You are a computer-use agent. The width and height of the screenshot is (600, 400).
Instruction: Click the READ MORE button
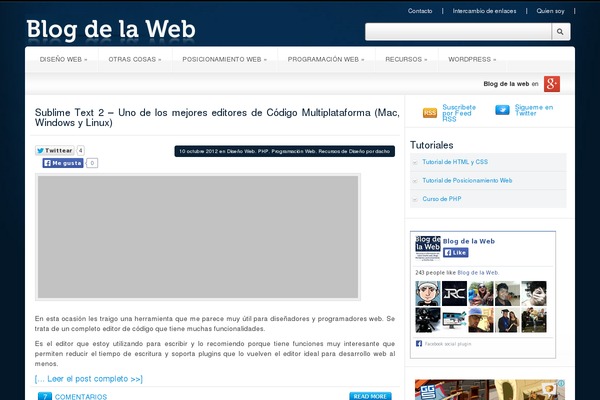pos(370,396)
